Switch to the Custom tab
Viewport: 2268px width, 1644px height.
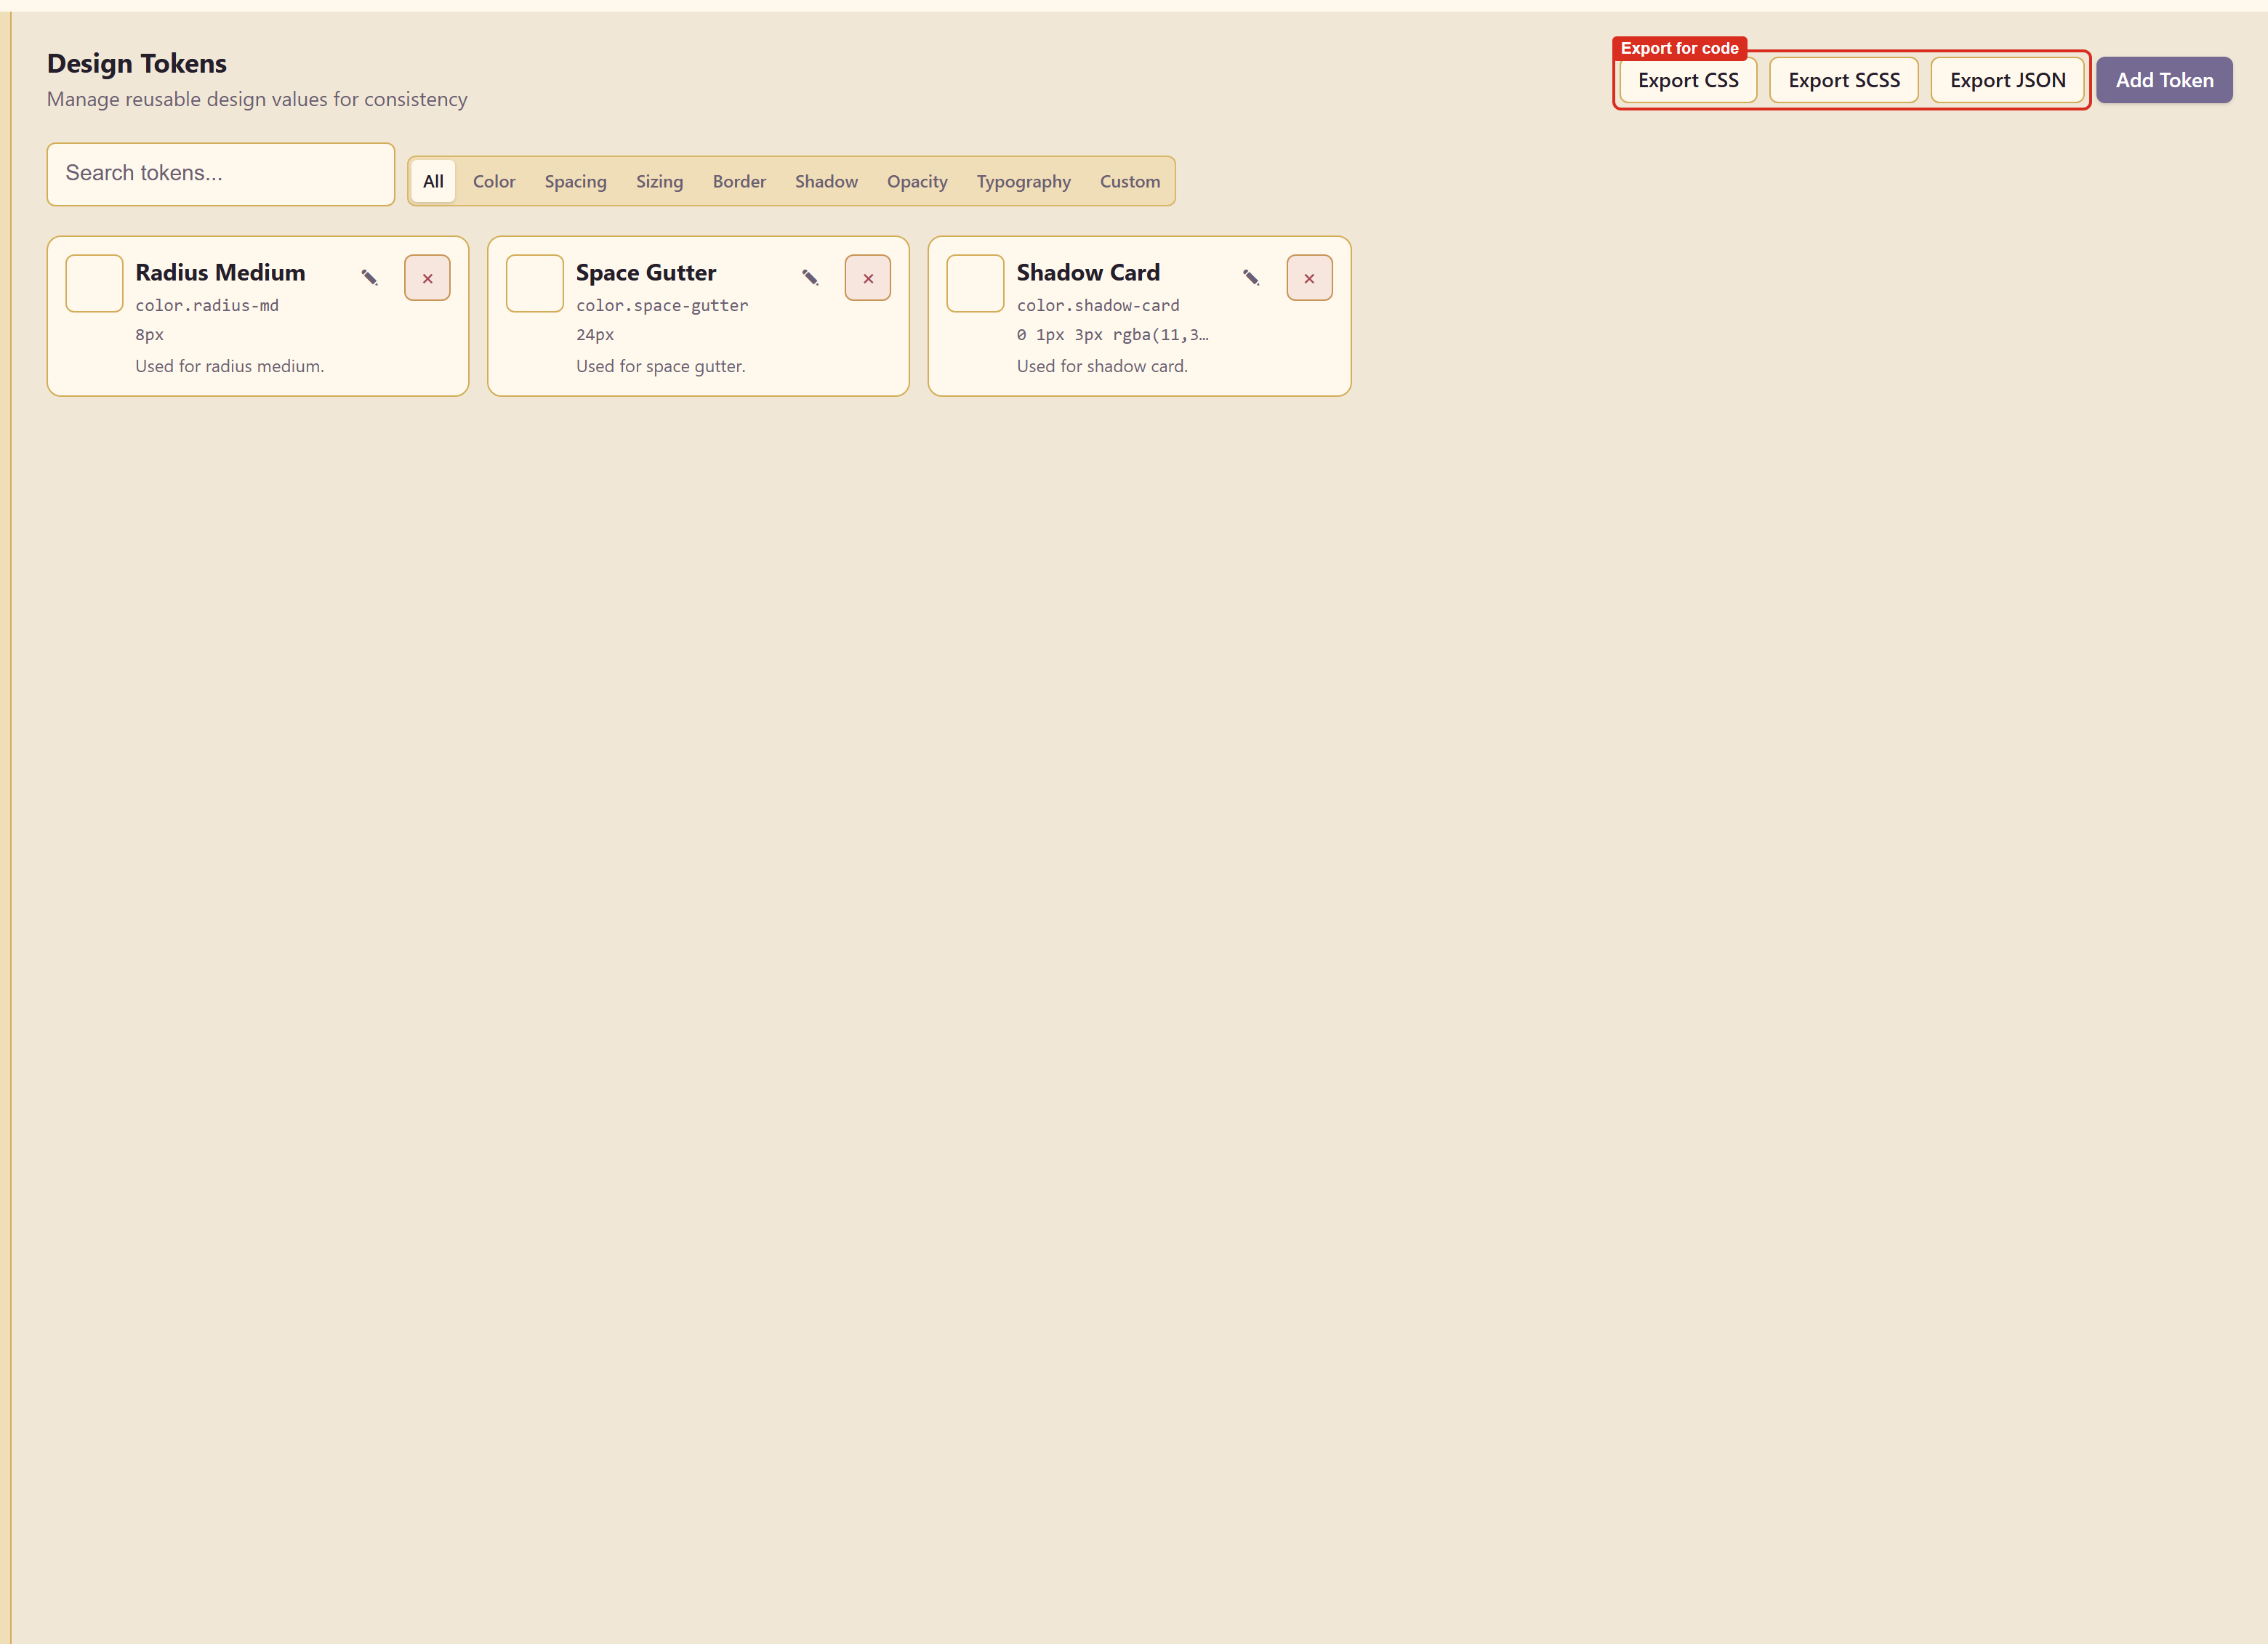(x=1130, y=181)
